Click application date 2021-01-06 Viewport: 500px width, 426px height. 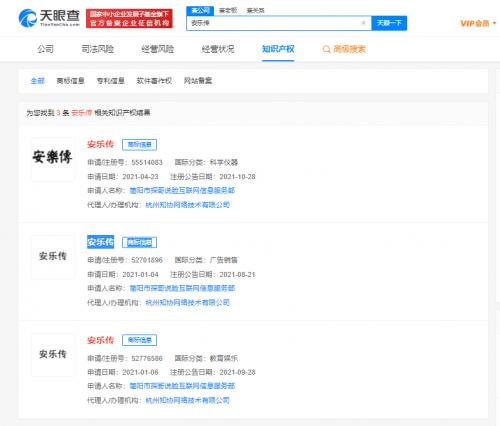pos(140,372)
